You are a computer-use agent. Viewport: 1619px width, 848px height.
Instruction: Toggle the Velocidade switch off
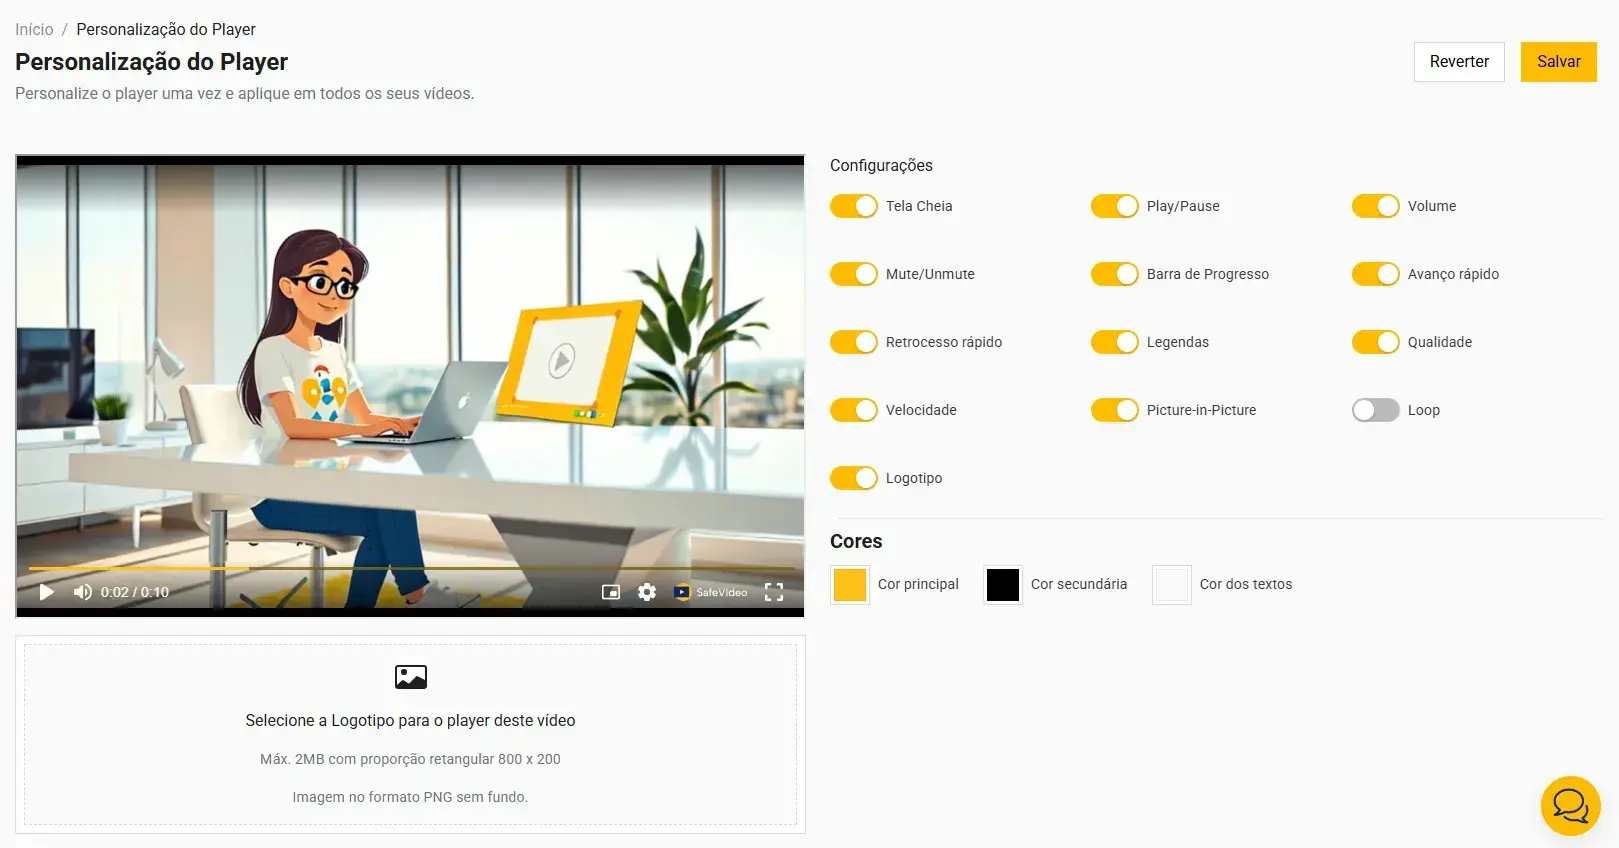pos(853,410)
